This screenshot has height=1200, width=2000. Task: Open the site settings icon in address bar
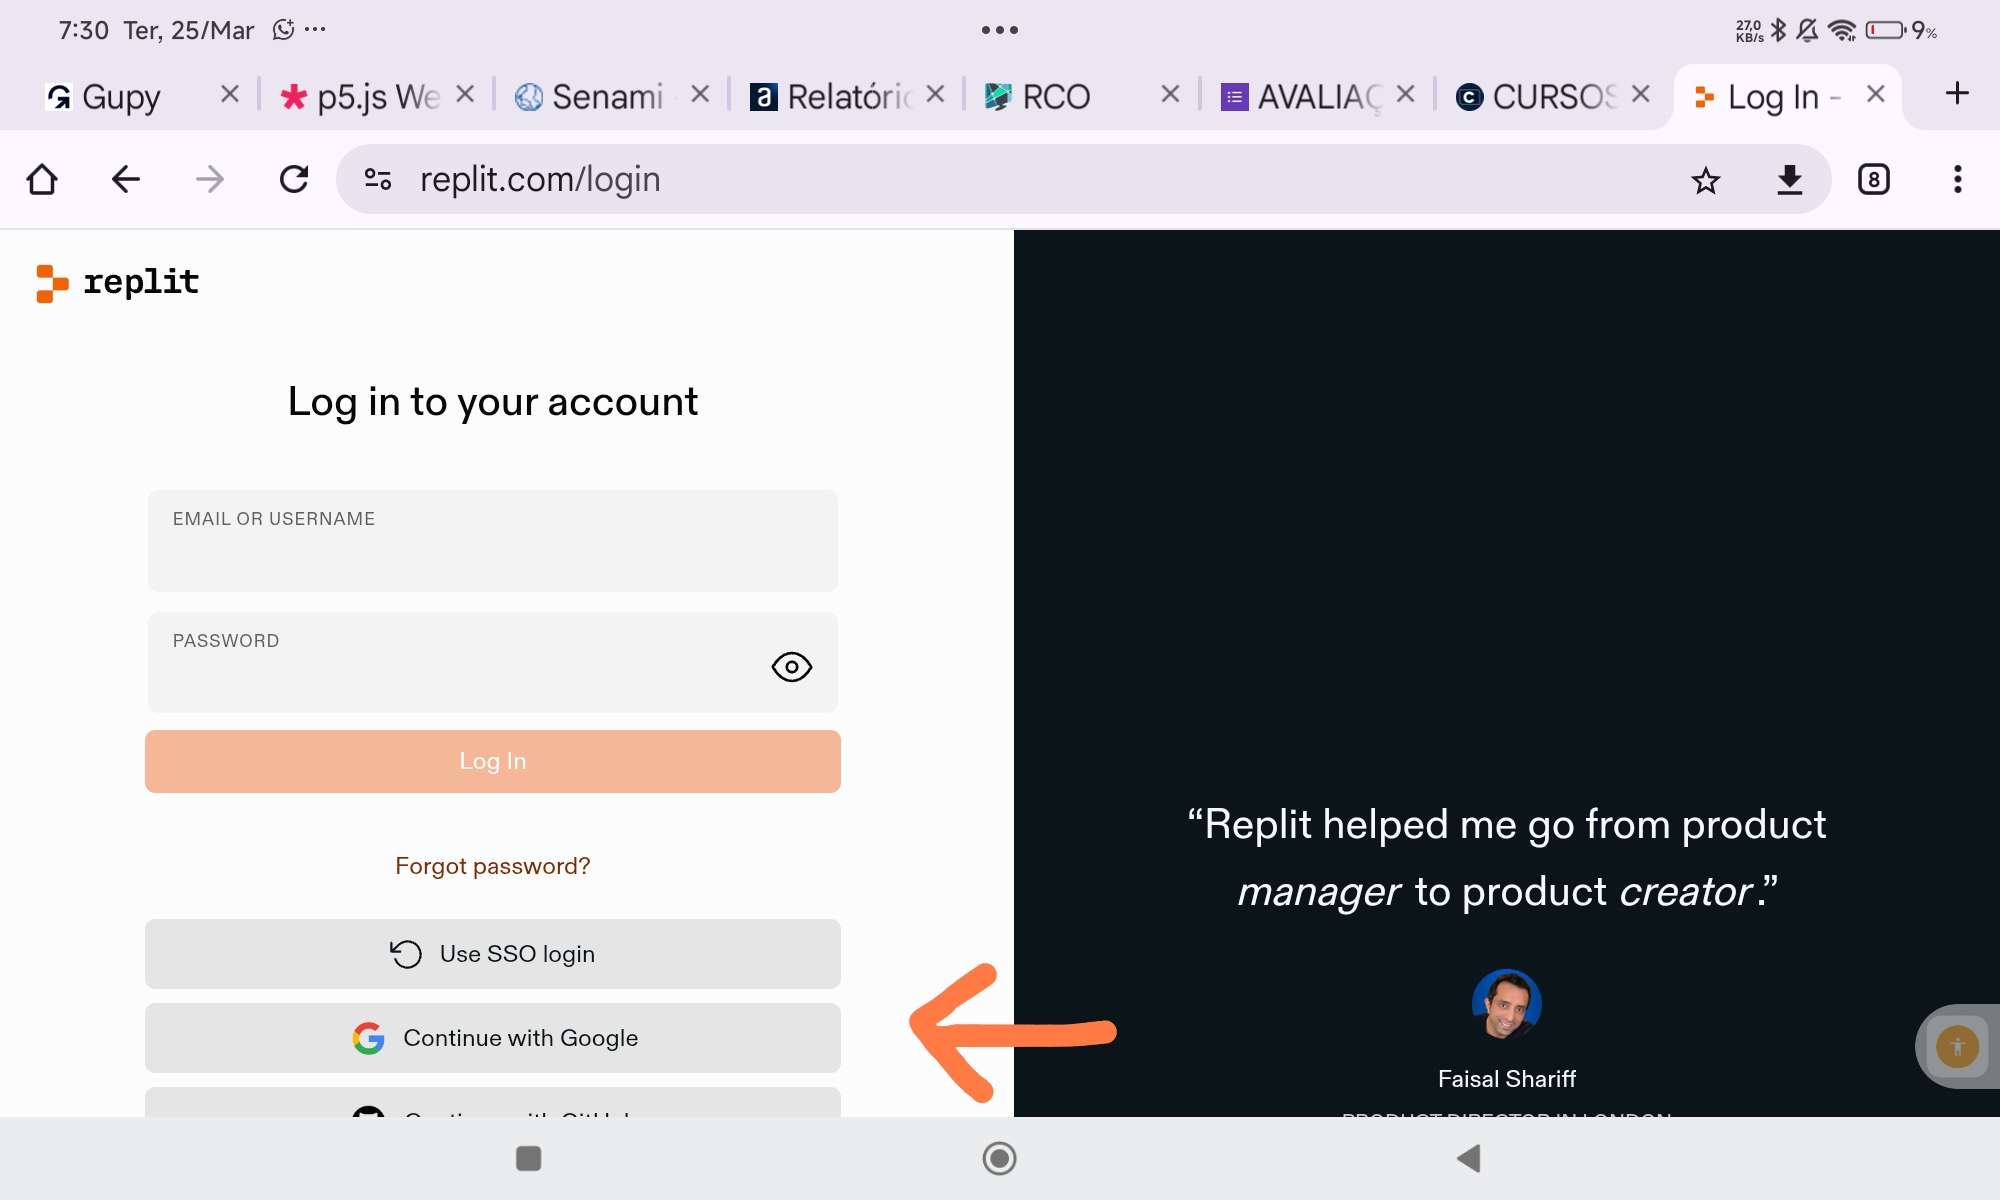pyautogui.click(x=378, y=180)
